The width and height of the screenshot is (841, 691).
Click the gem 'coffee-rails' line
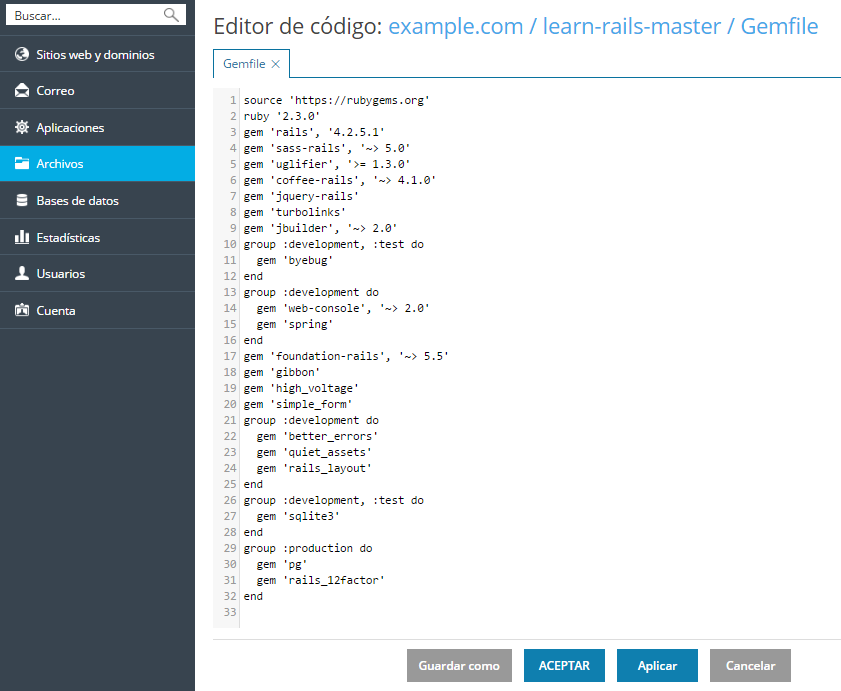pos(340,180)
